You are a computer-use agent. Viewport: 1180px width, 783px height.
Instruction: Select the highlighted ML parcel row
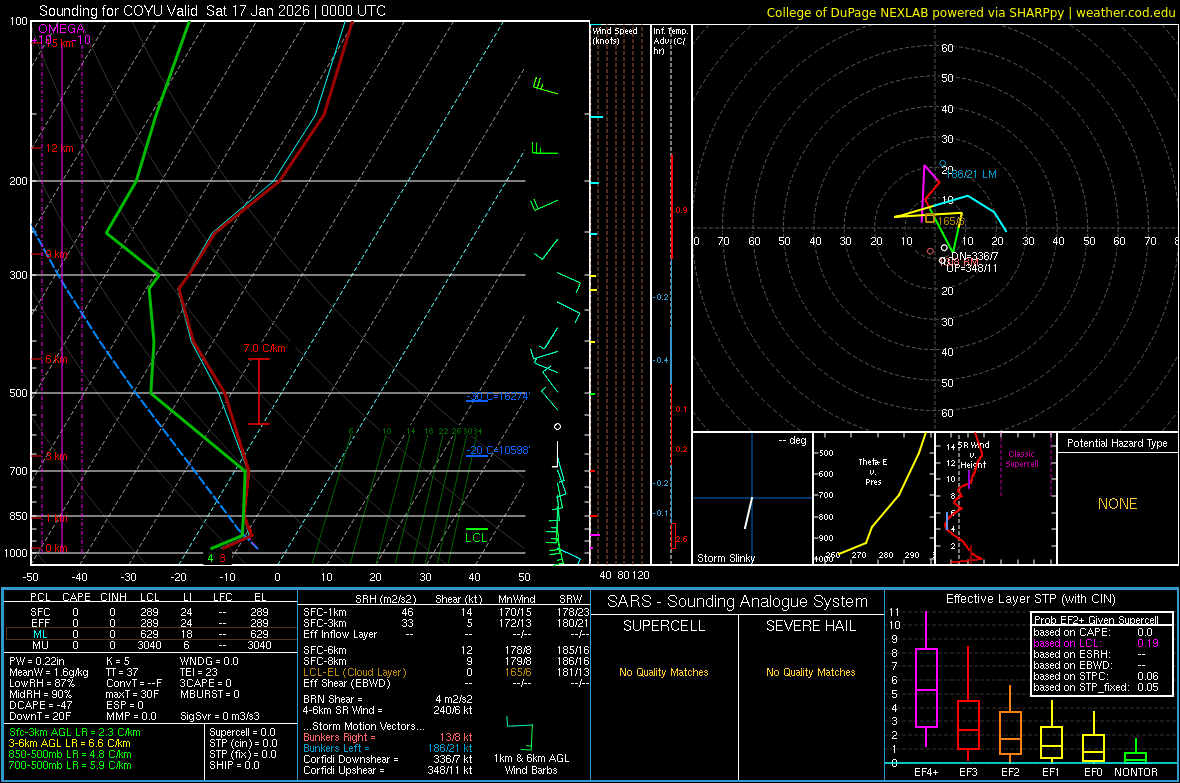coord(151,634)
